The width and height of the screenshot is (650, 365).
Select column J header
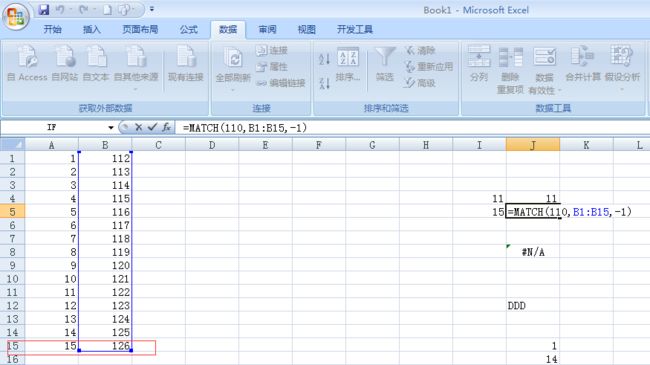point(533,145)
